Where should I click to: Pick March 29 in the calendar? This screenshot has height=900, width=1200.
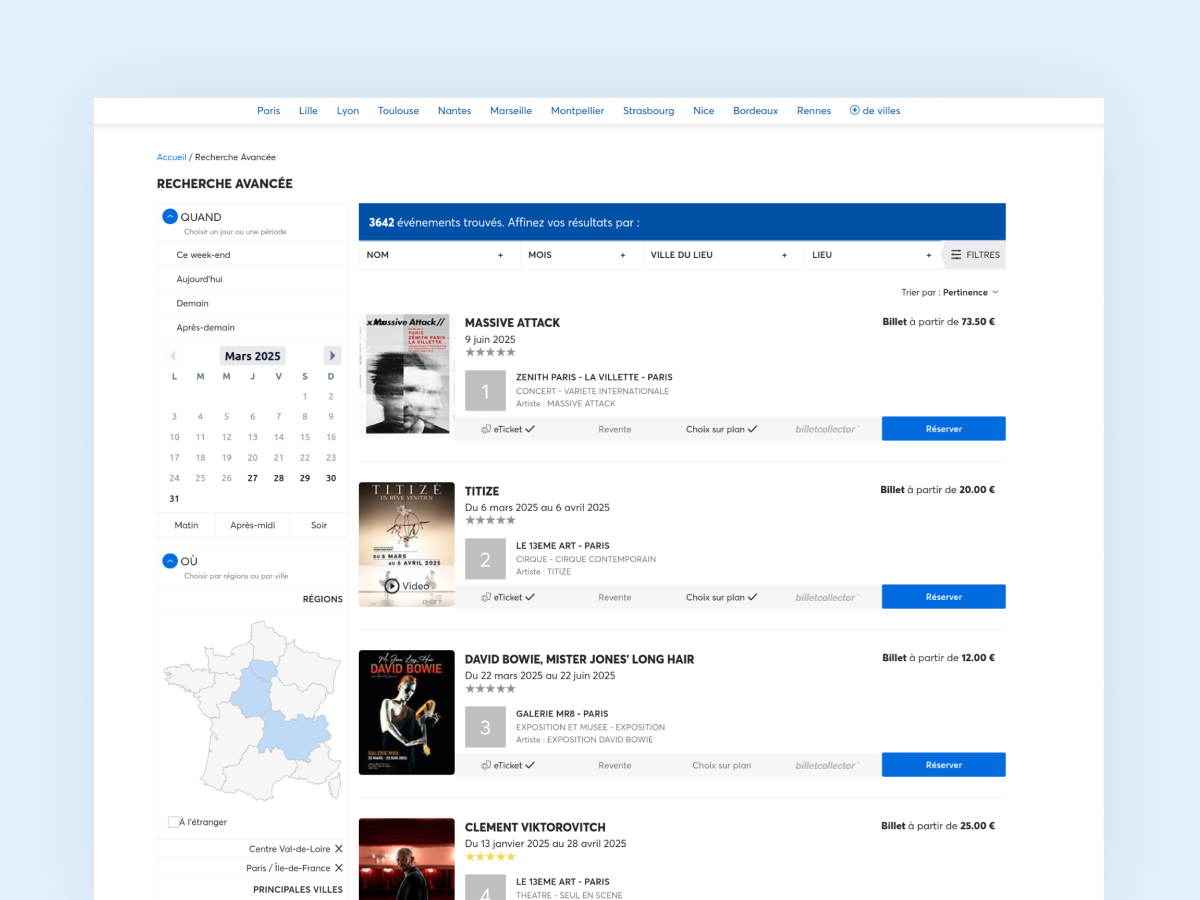pyautogui.click(x=305, y=478)
